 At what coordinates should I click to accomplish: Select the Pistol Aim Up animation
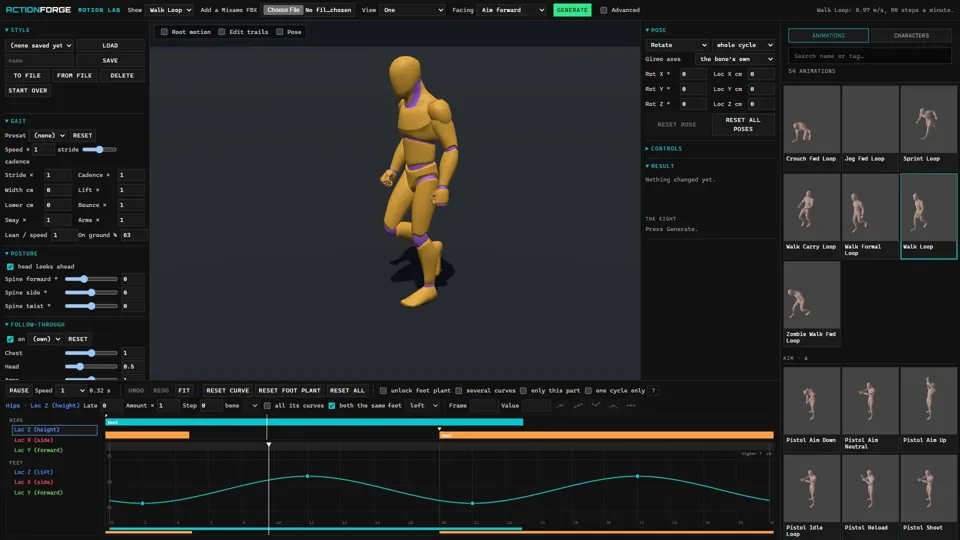[928, 409]
